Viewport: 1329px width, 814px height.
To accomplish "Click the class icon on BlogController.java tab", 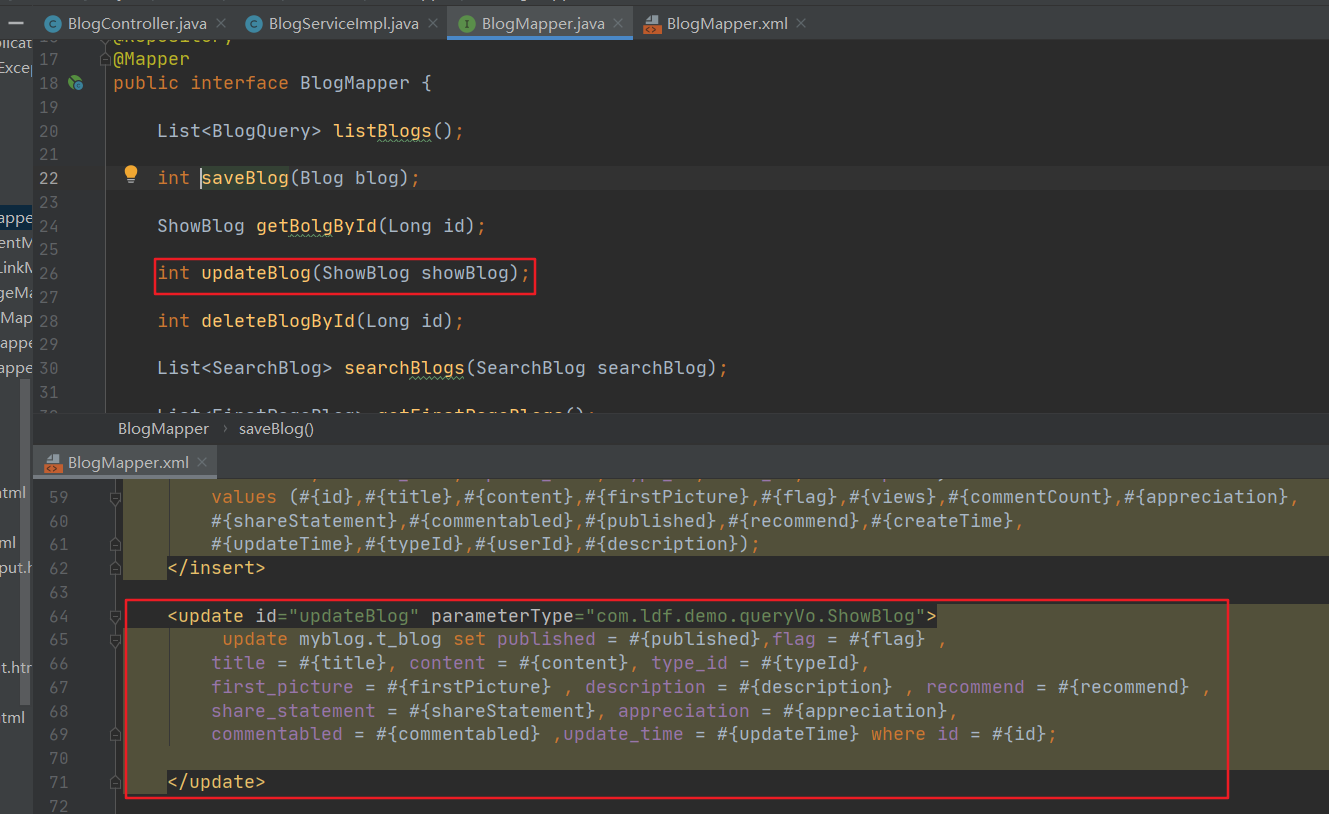I will 53,24.
